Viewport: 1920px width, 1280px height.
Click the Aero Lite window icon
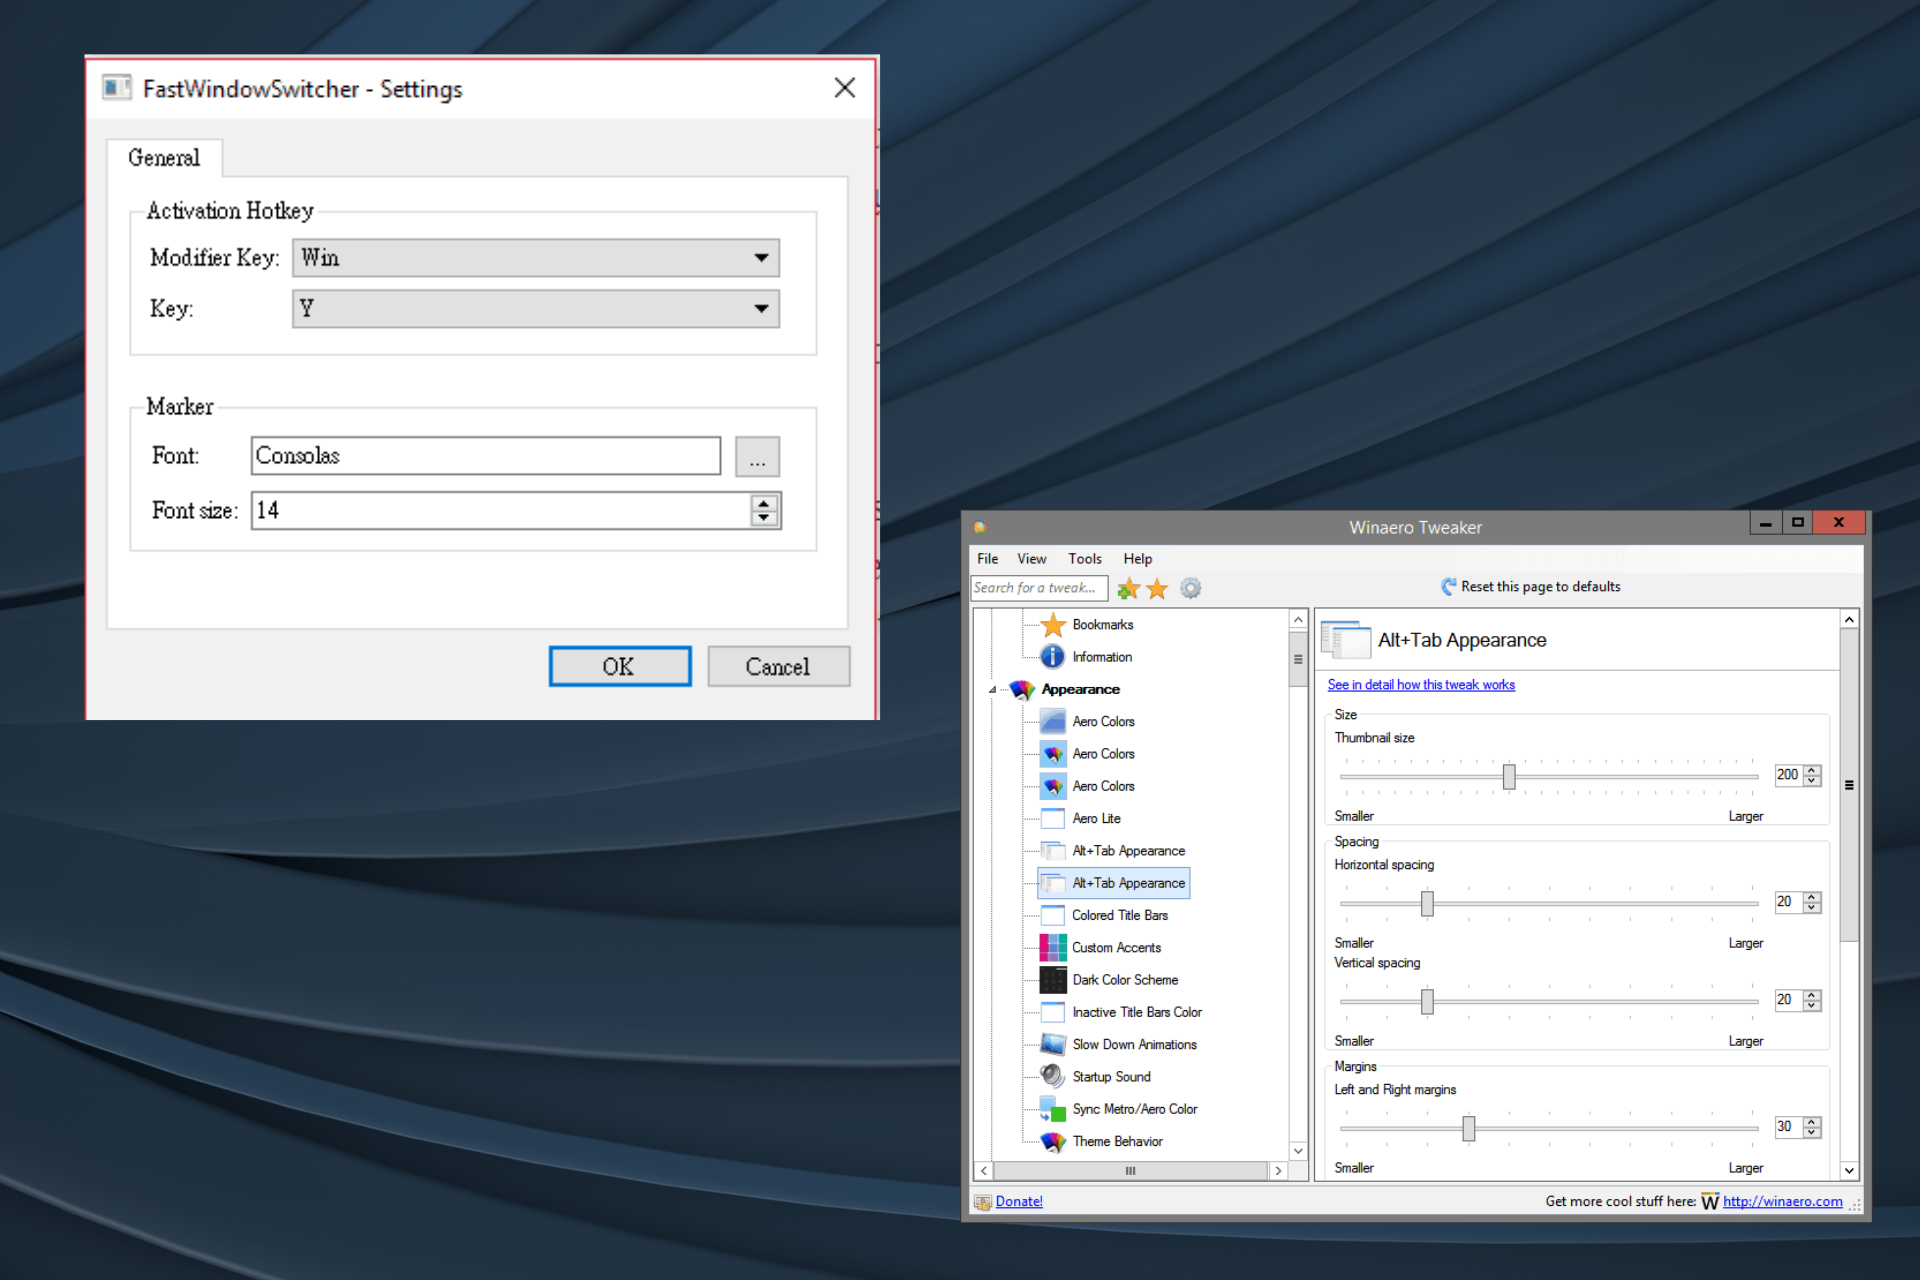click(x=1053, y=818)
